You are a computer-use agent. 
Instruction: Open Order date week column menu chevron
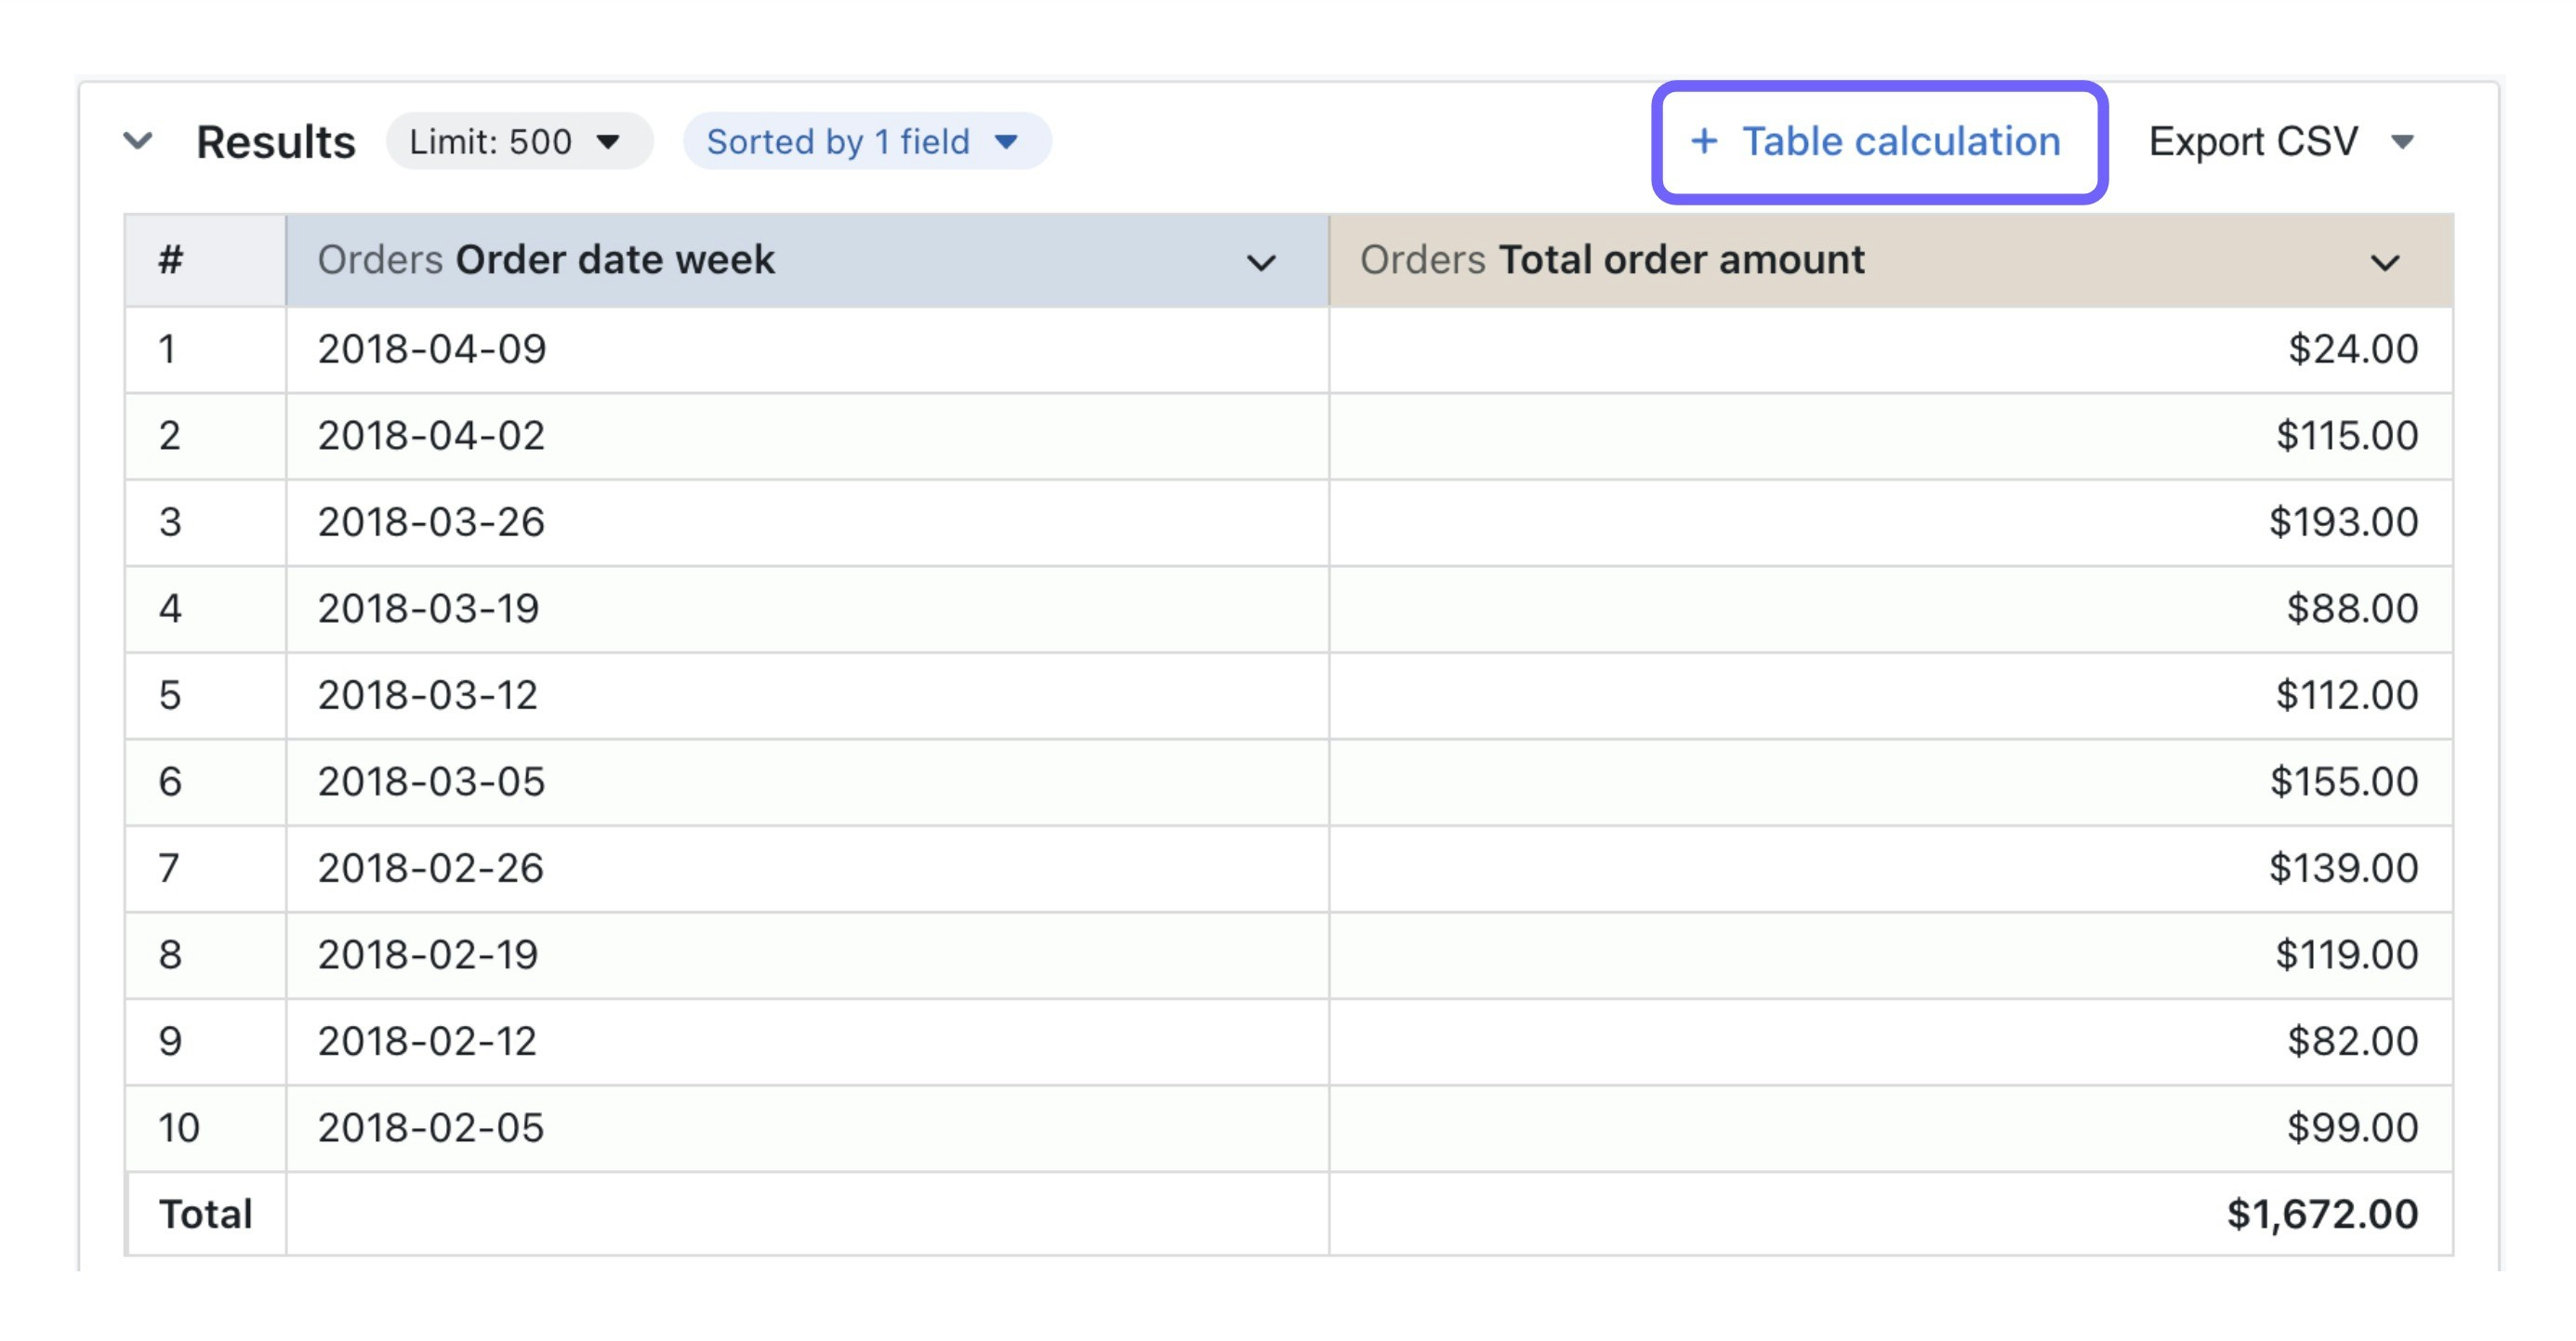point(1261,262)
